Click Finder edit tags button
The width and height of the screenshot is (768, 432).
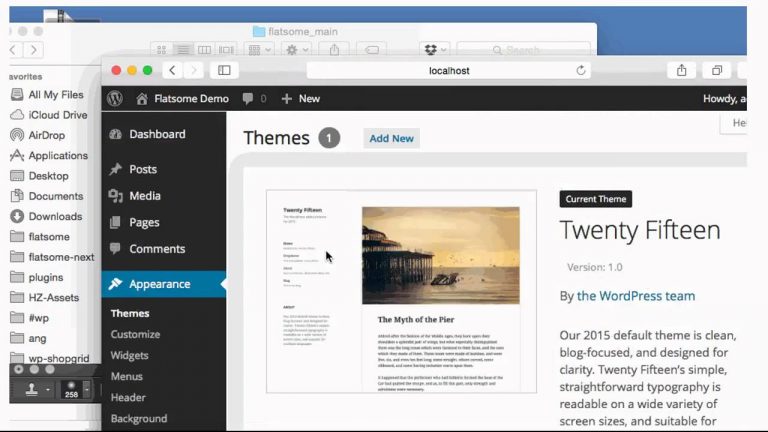pyautogui.click(x=372, y=50)
